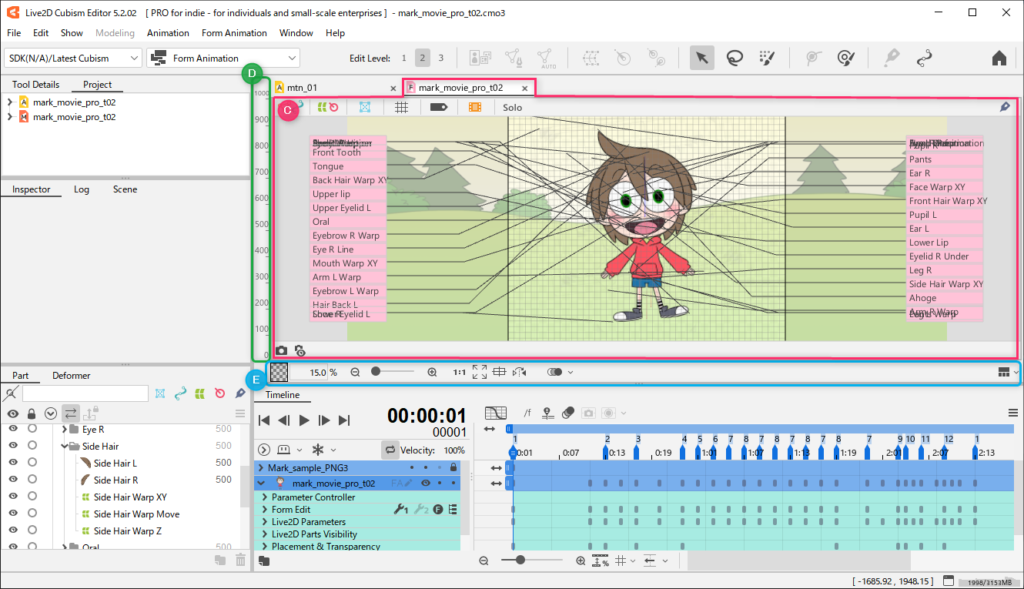Click the blue pen icon in Part panel
The height and width of the screenshot is (589, 1024).
(x=240, y=393)
